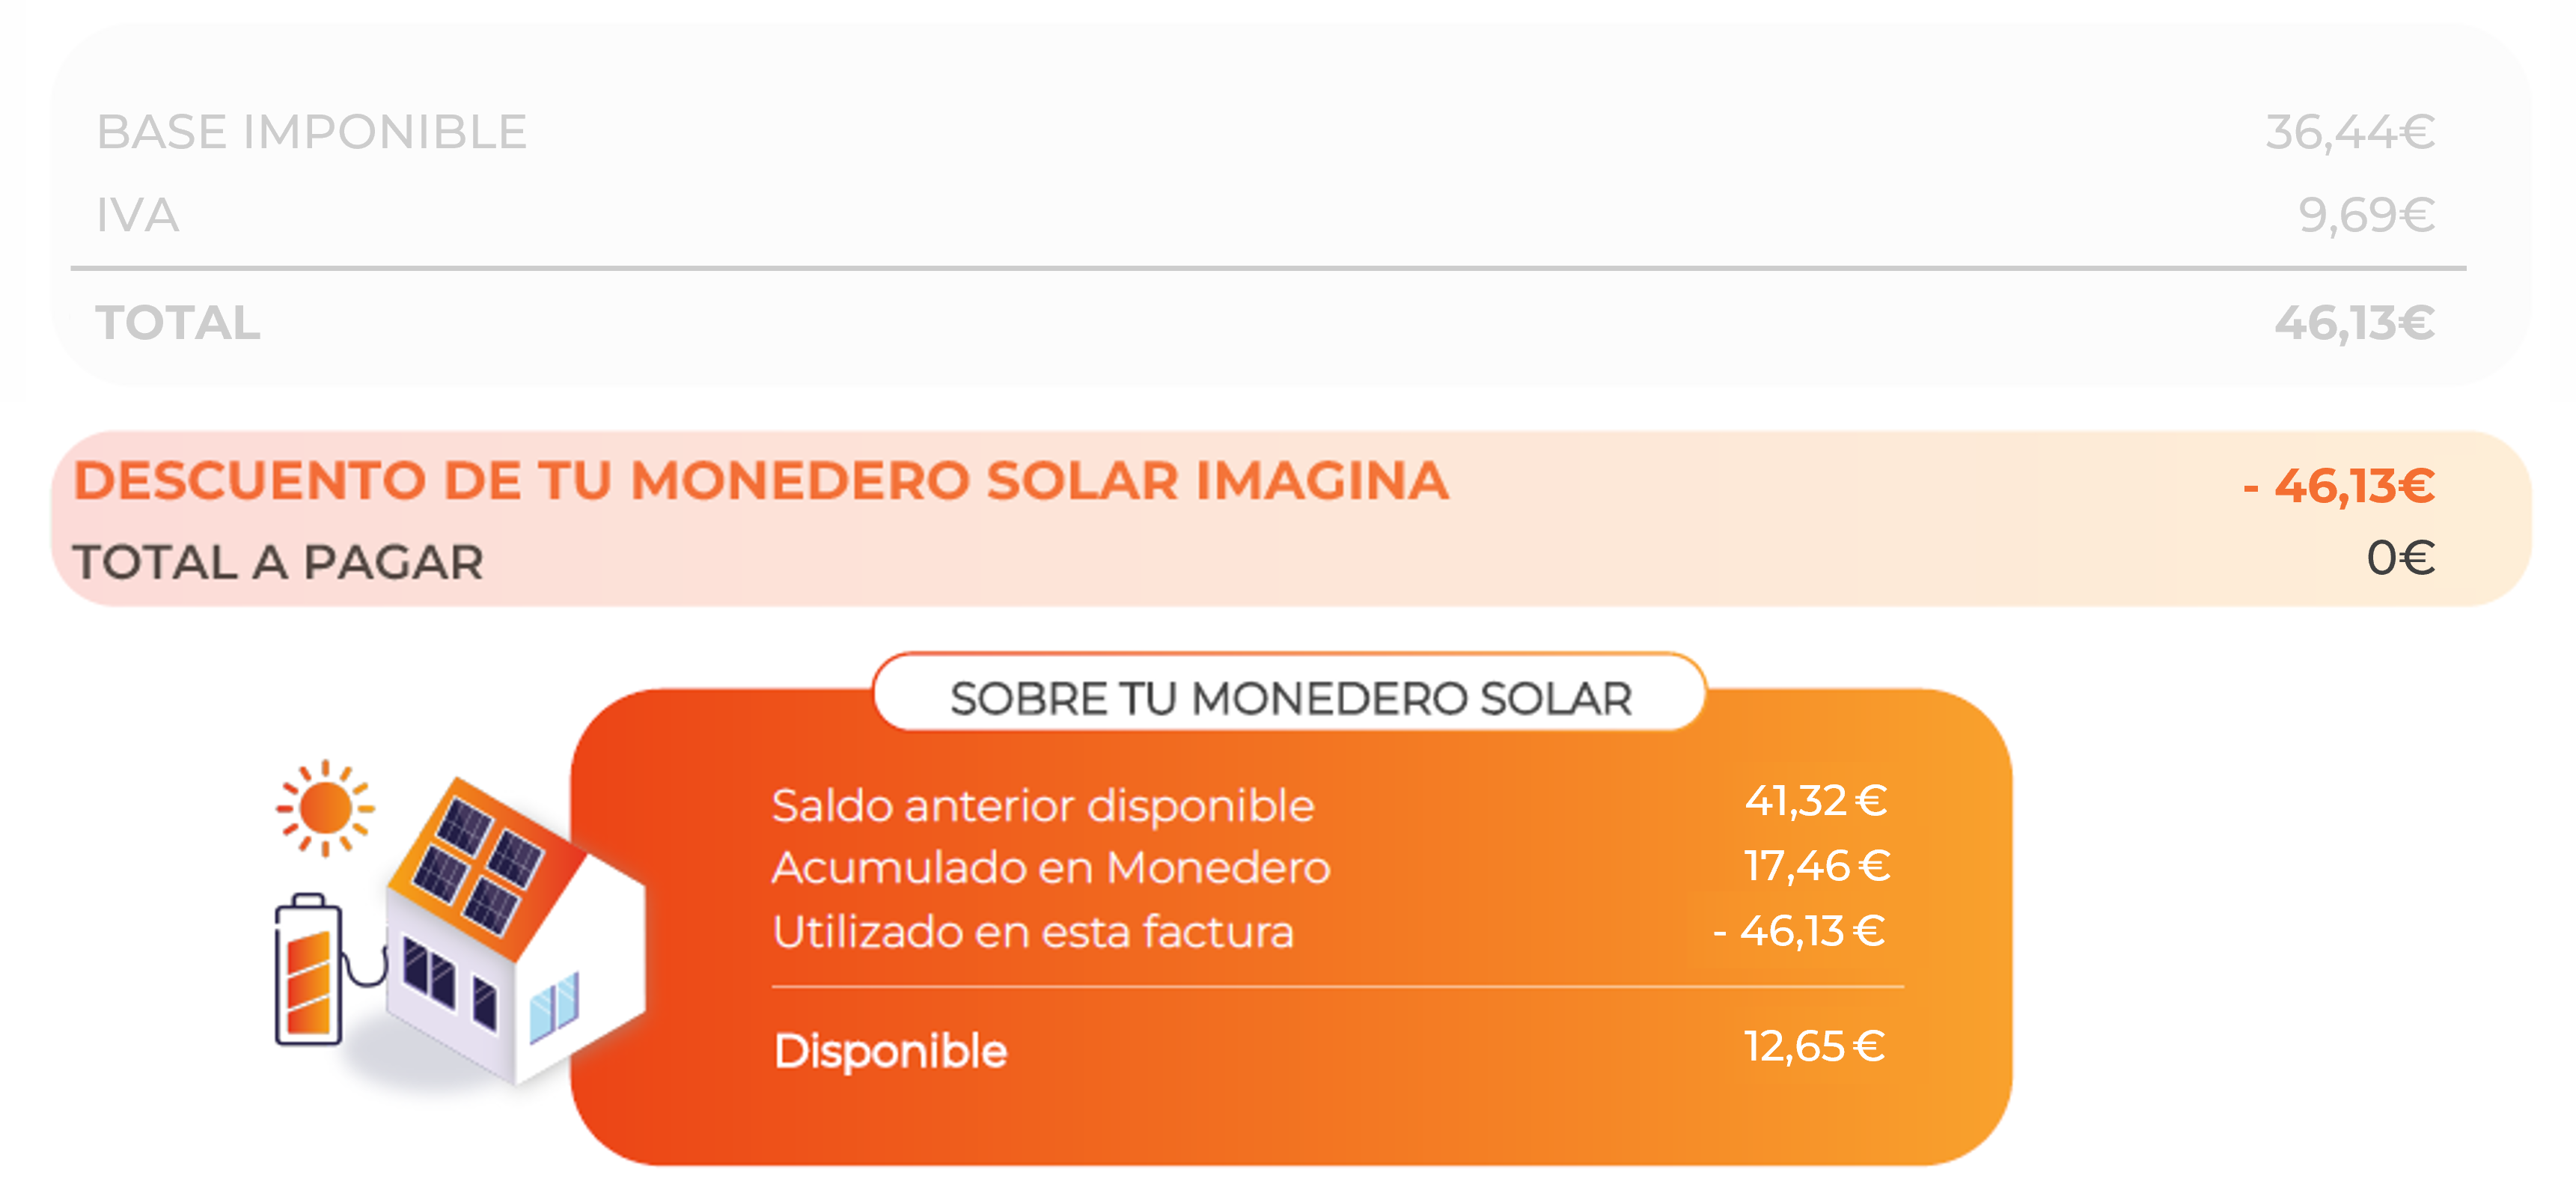The height and width of the screenshot is (1199, 2576).
Task: Click the house illustration's blue window
Action: pos(554,1006)
